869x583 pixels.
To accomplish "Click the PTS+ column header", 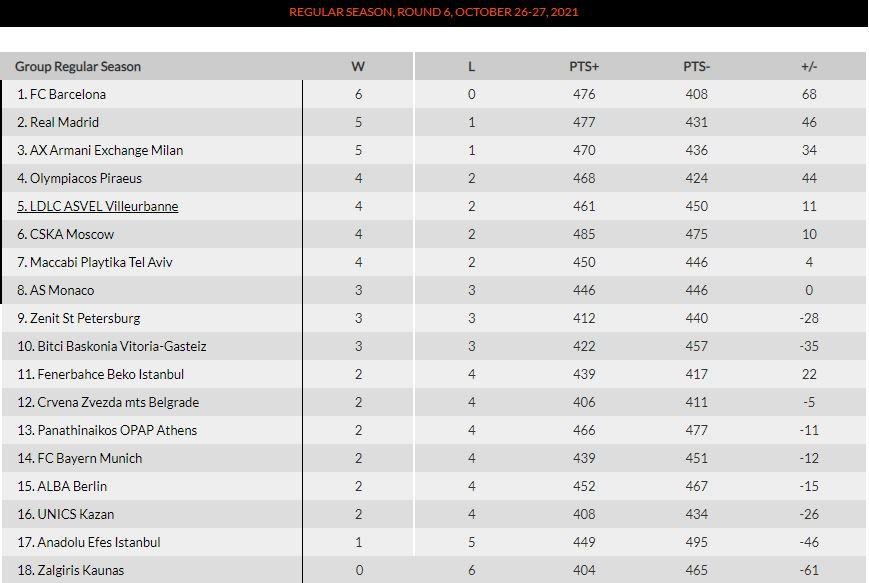I will 584,67.
